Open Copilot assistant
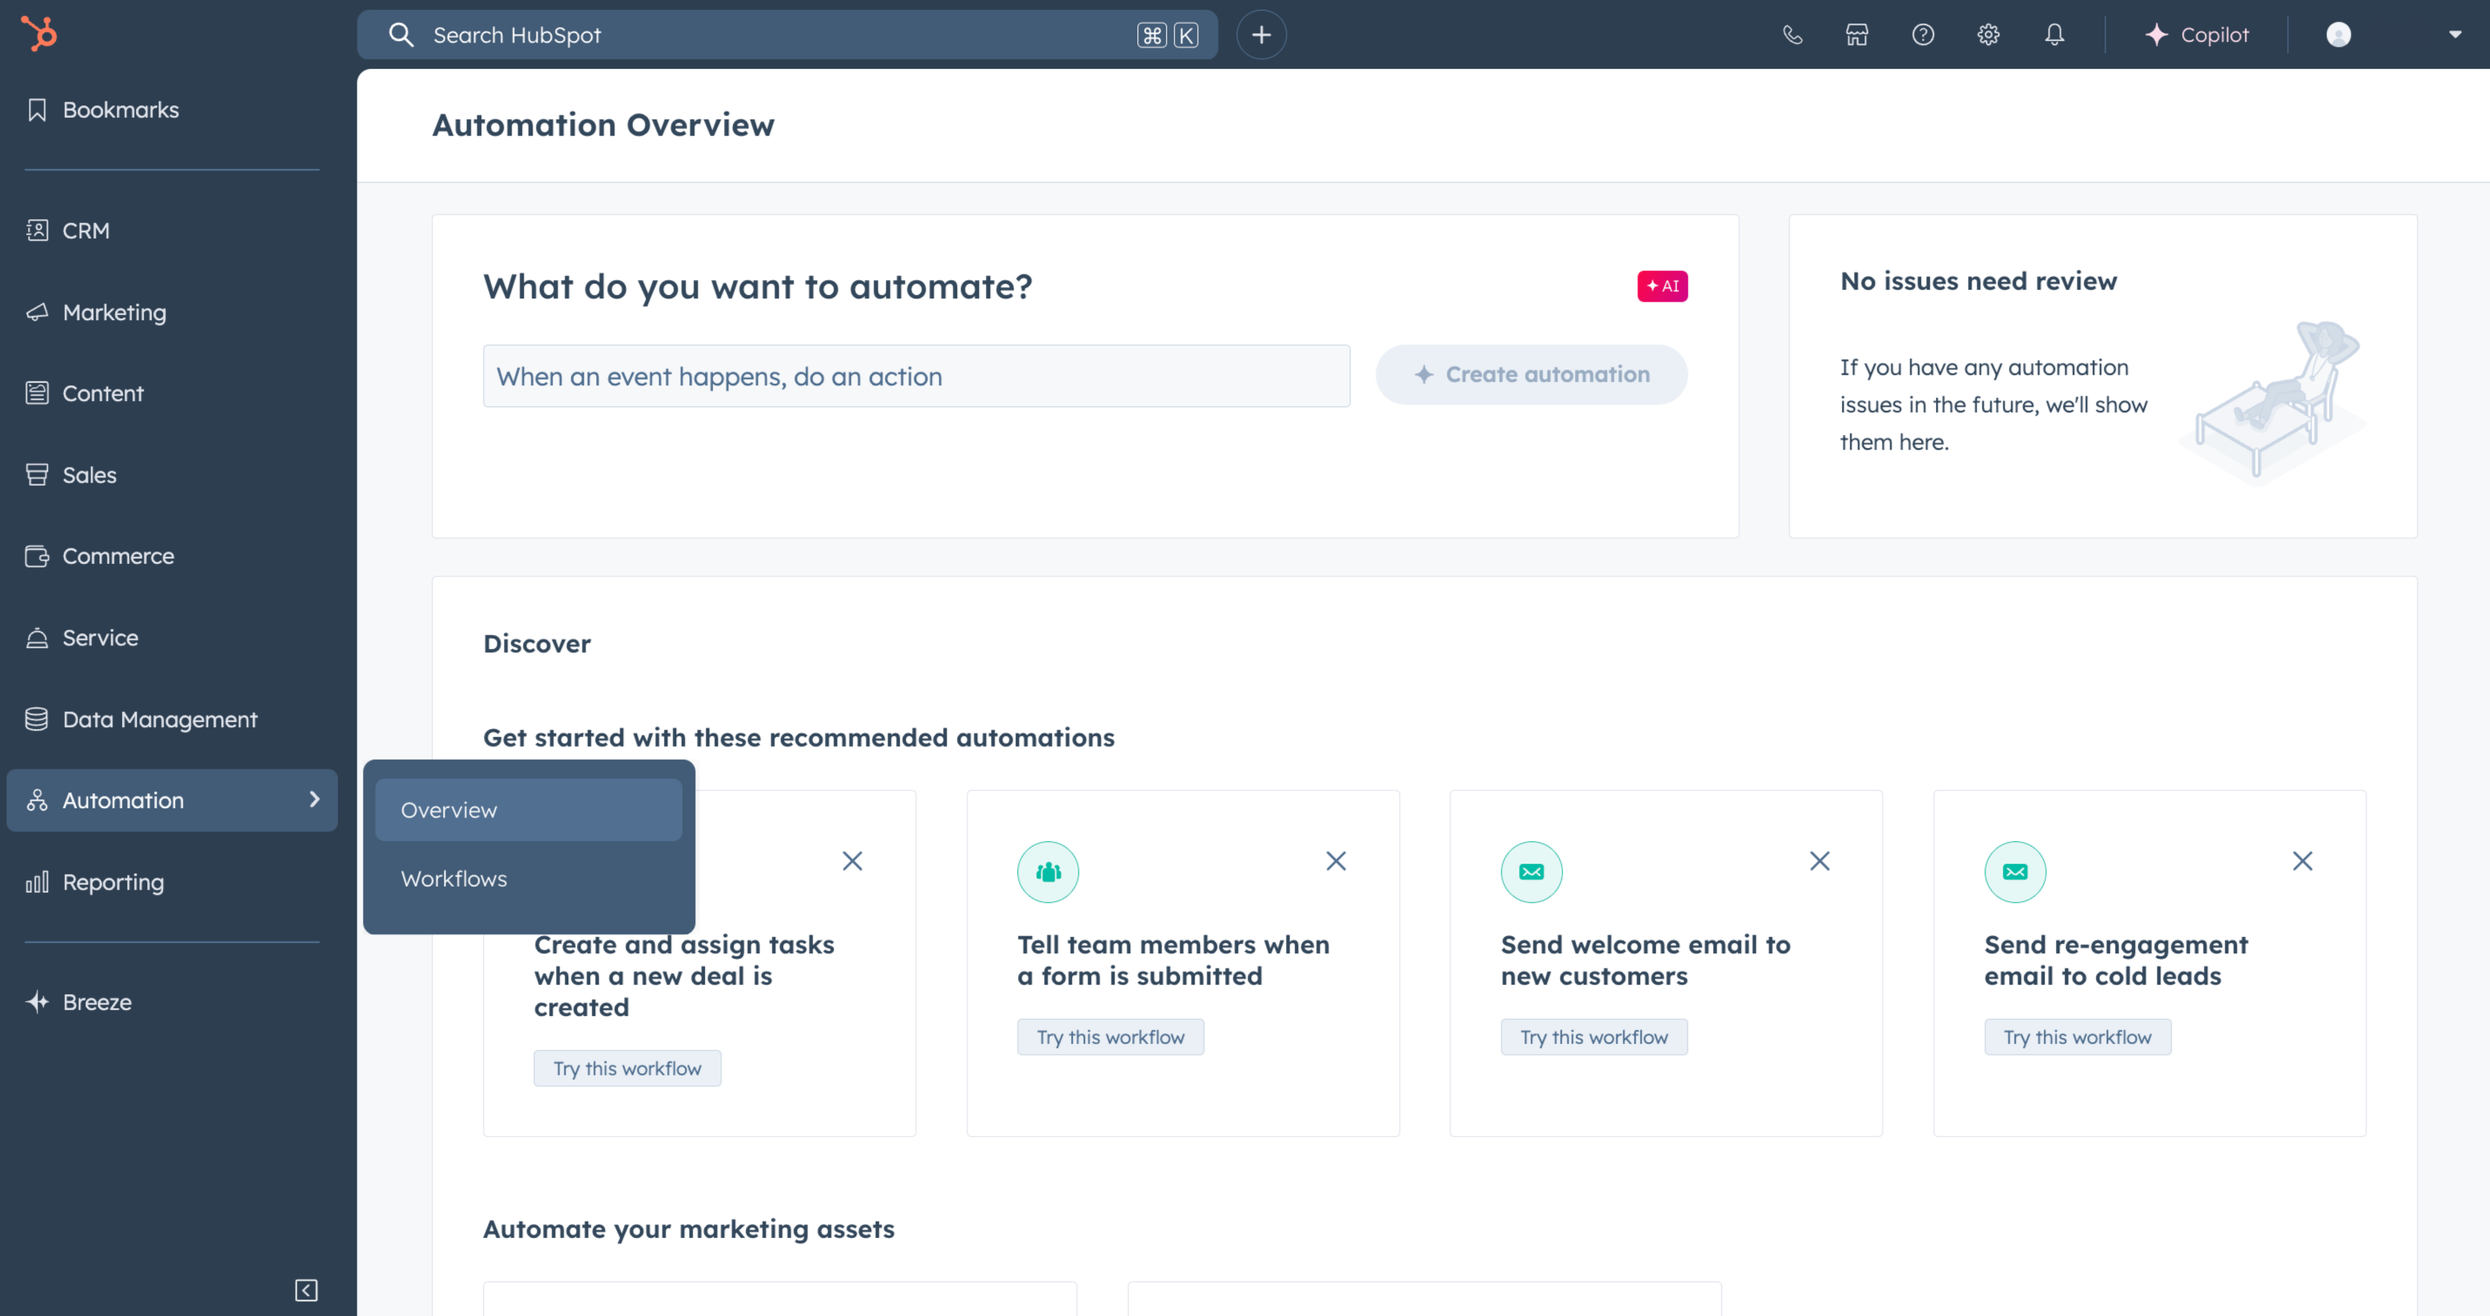This screenshot has height=1316, width=2490. point(2197,35)
